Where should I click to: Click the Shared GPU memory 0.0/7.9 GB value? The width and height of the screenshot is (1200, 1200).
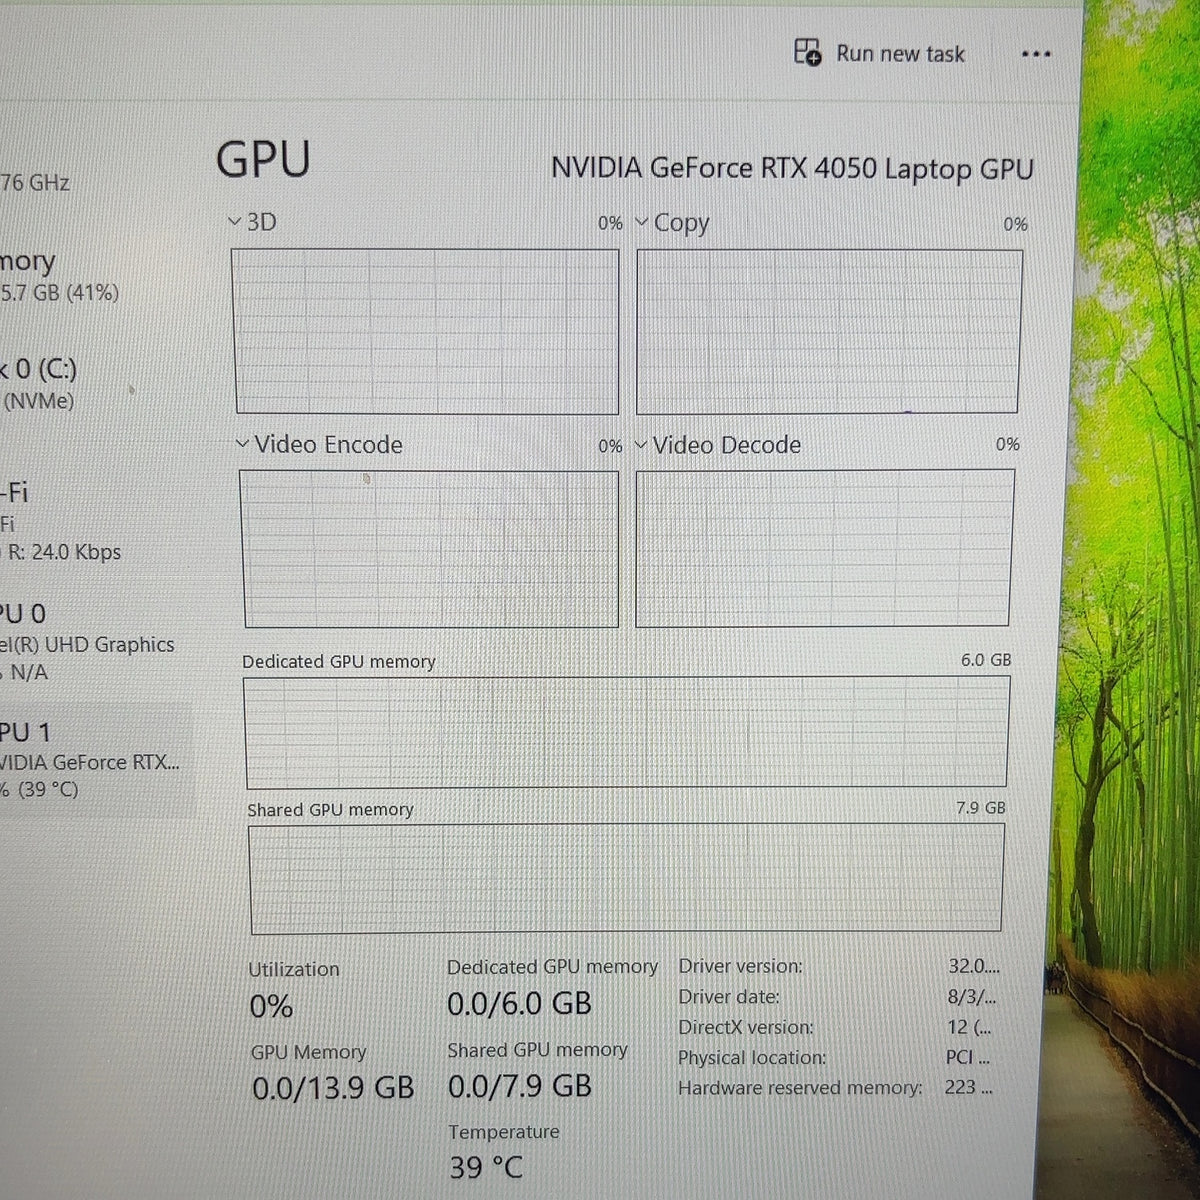click(519, 1086)
